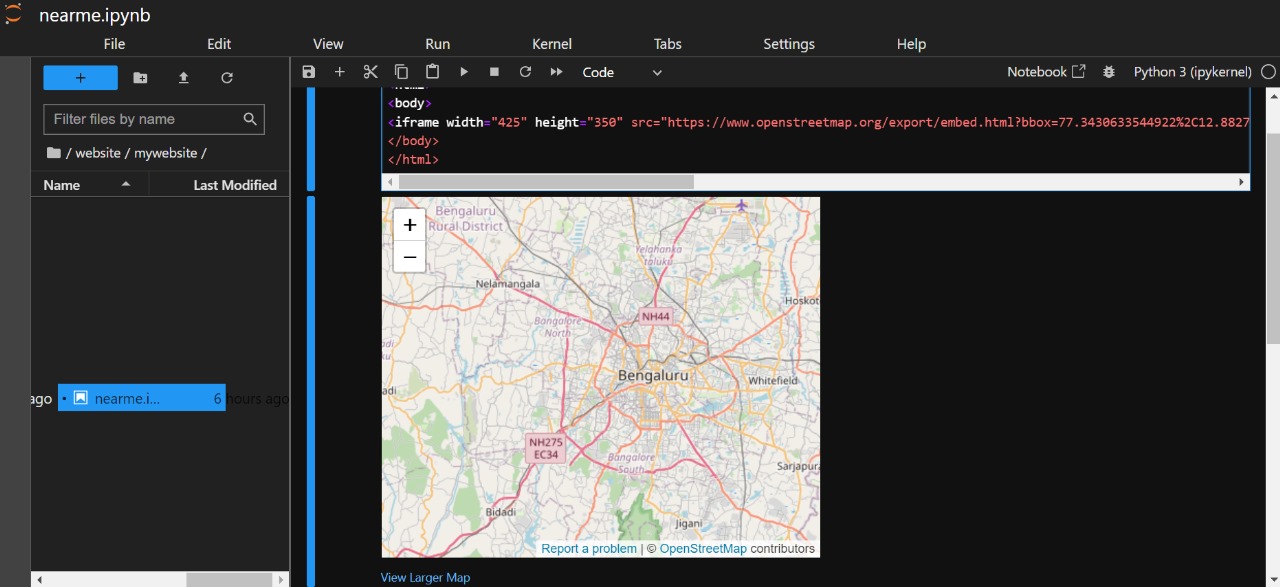Screen dimensions: 1280x587
Task: Click the Whitefield label on the map
Action: click(773, 381)
